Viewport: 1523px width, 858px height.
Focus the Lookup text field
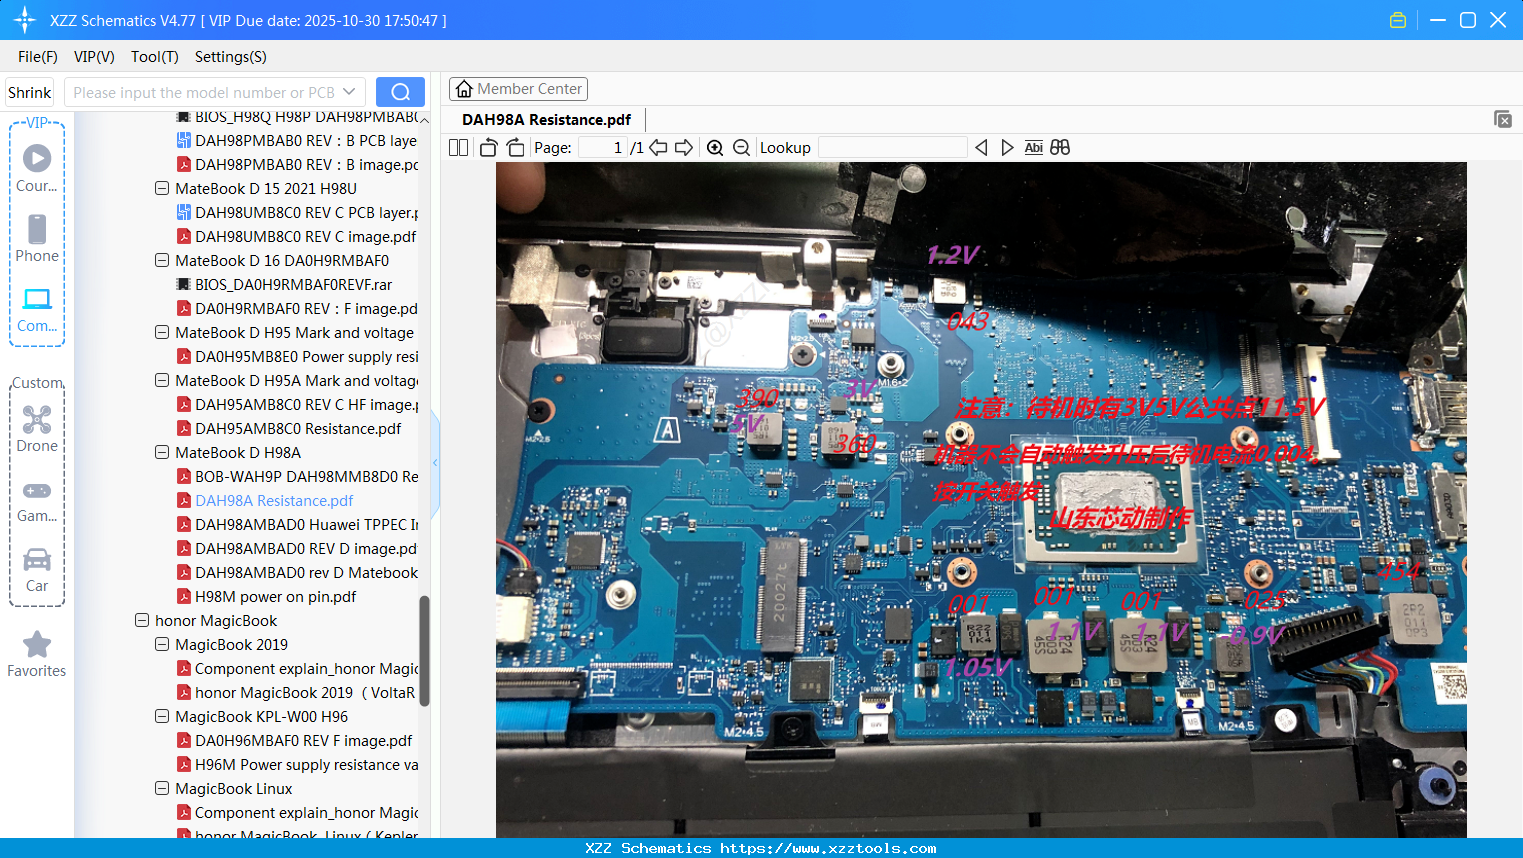coord(892,147)
